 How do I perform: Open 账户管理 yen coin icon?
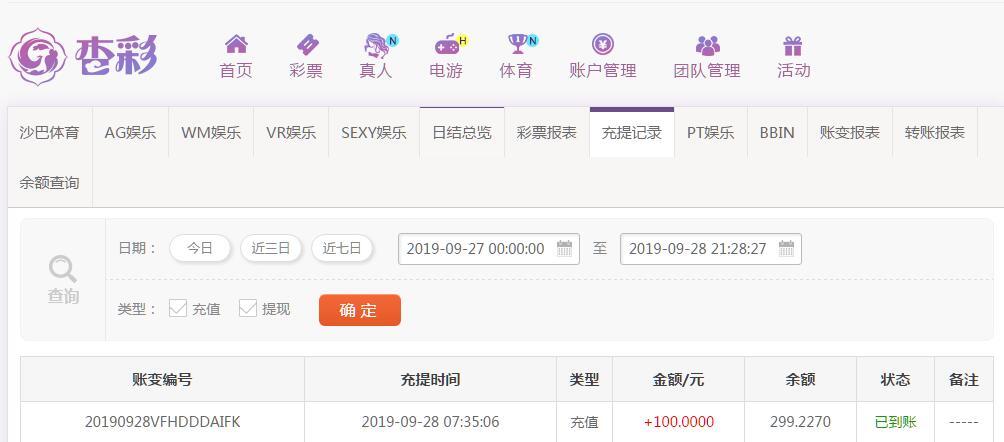pos(603,44)
